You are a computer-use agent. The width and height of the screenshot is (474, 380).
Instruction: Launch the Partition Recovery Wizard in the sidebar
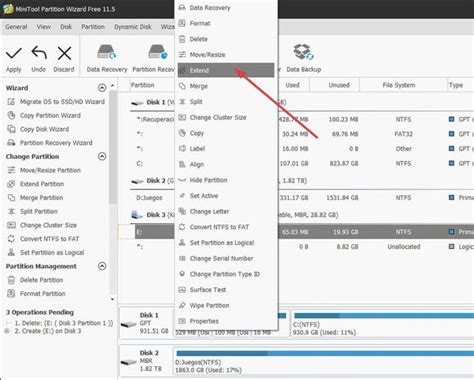point(50,143)
